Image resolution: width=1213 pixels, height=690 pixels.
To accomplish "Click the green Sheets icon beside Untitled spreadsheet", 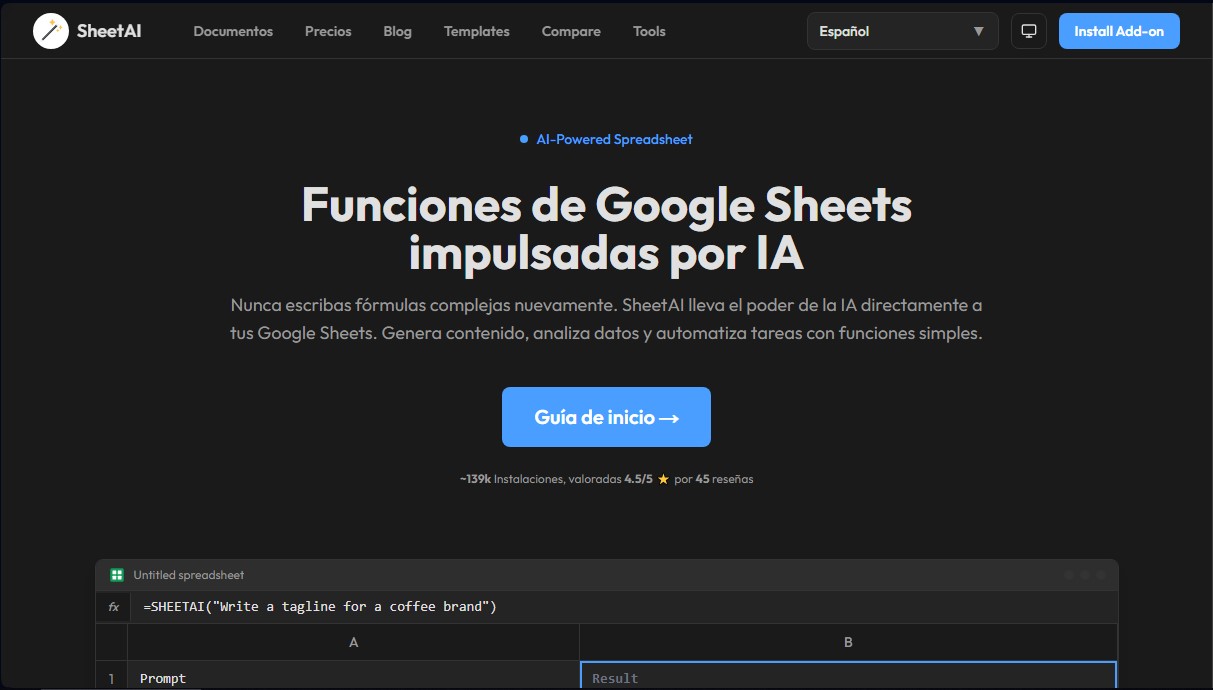I will [117, 575].
